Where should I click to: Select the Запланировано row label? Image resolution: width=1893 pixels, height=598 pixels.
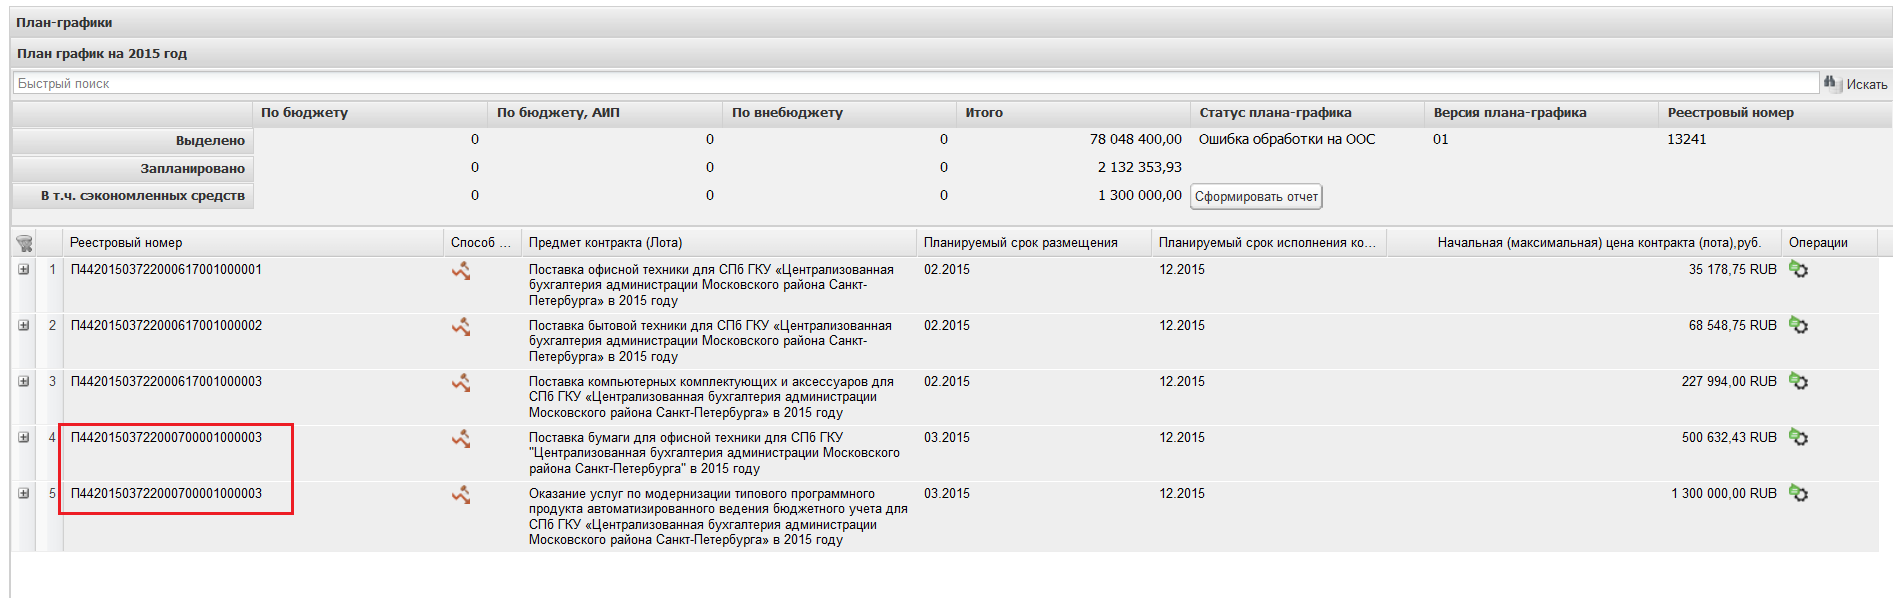click(x=133, y=168)
